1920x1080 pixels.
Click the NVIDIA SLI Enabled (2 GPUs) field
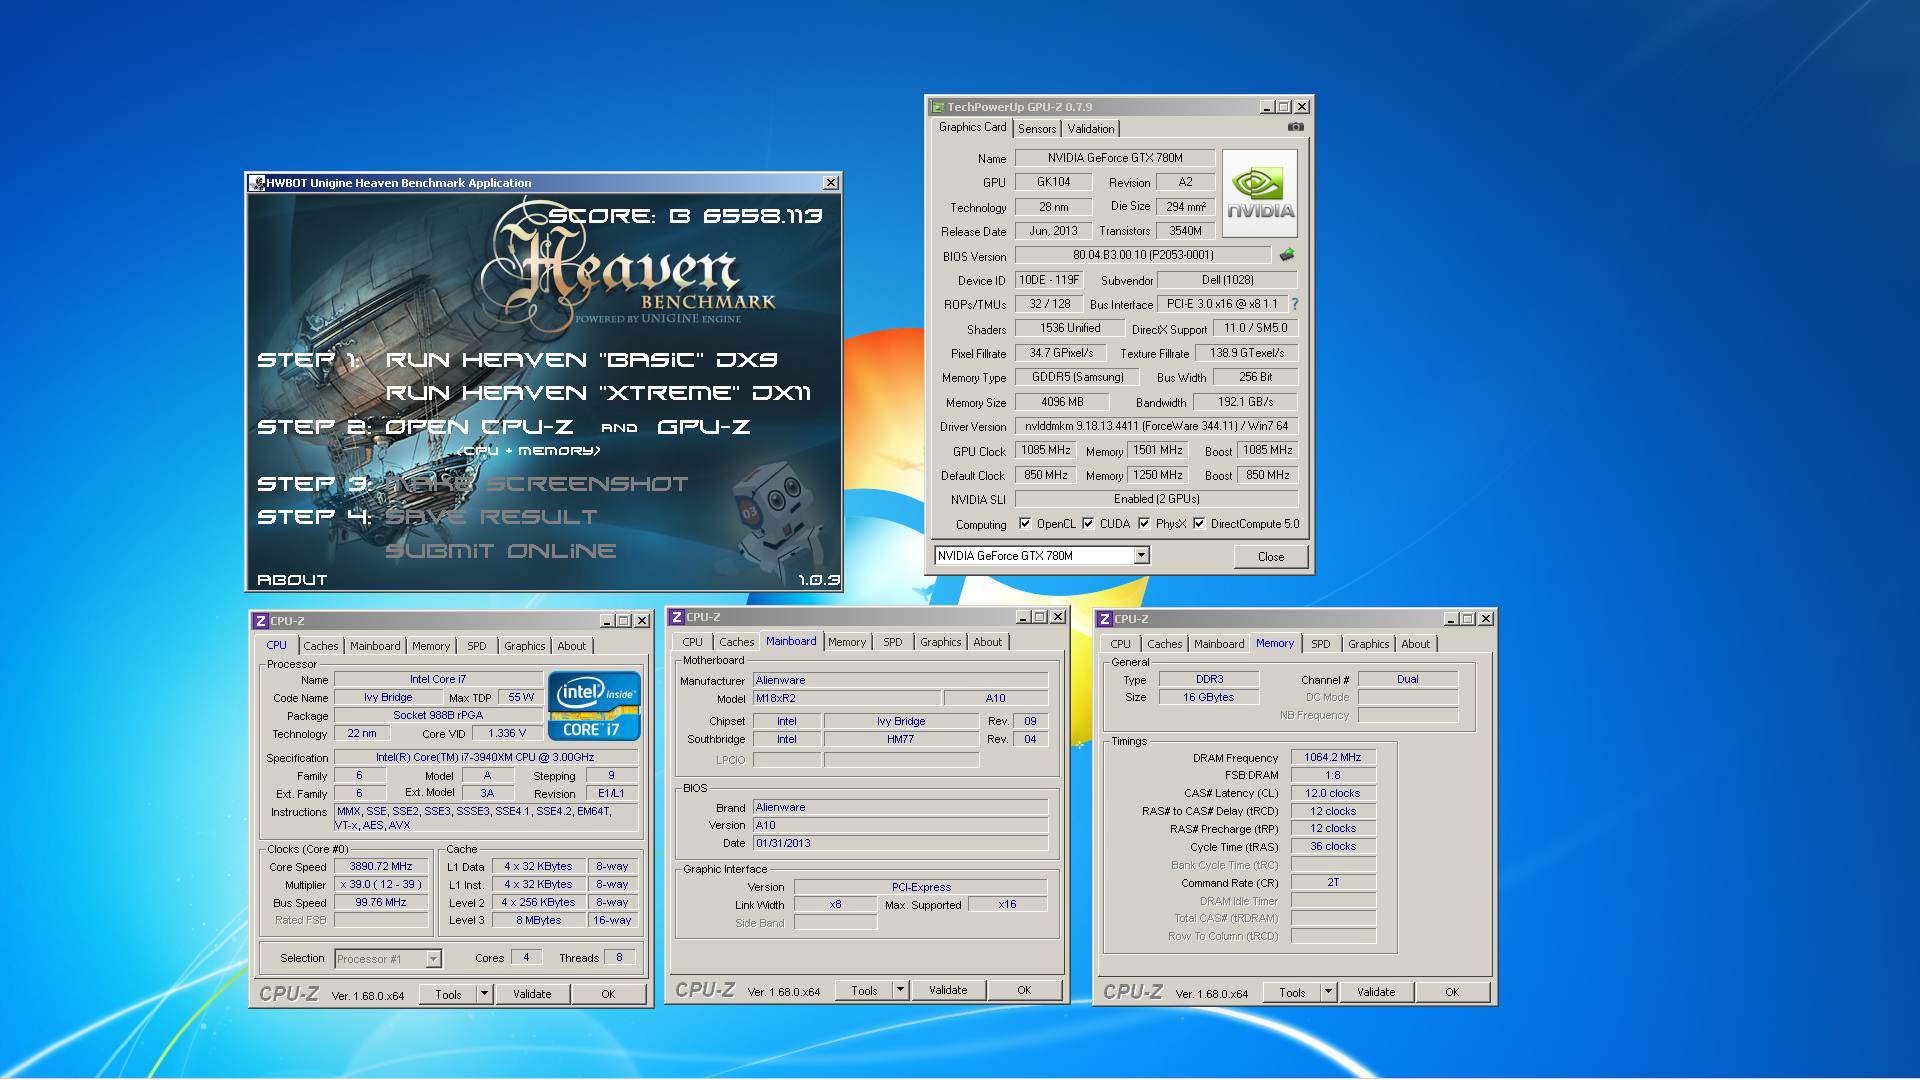click(x=1156, y=499)
